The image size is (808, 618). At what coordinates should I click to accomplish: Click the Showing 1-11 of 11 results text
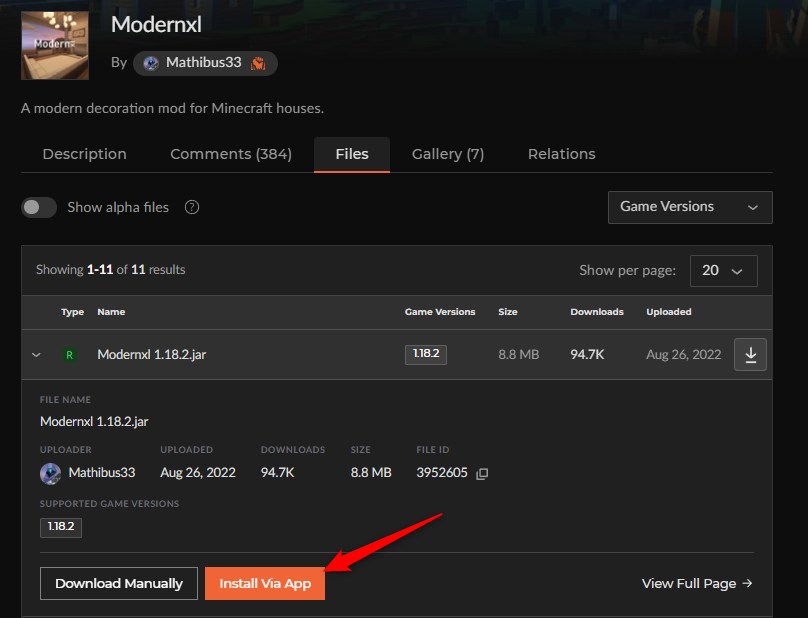pyautogui.click(x=110, y=270)
